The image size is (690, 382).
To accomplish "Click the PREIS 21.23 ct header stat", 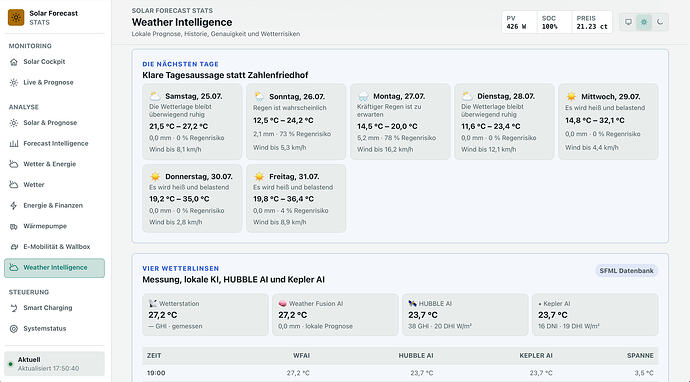I will point(592,22).
